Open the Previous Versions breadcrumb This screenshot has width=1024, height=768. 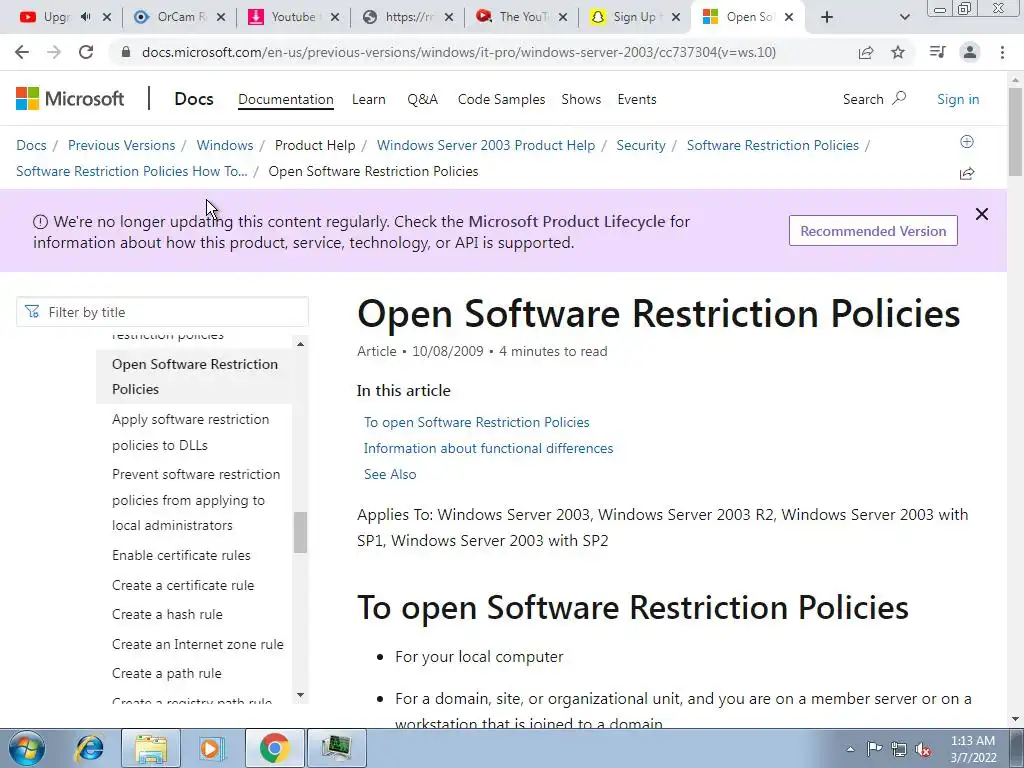click(121, 145)
